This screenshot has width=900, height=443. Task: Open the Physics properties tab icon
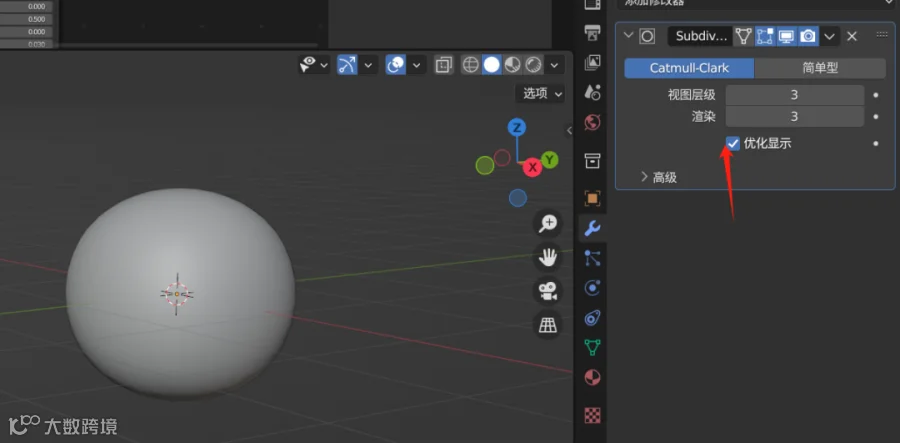click(592, 287)
